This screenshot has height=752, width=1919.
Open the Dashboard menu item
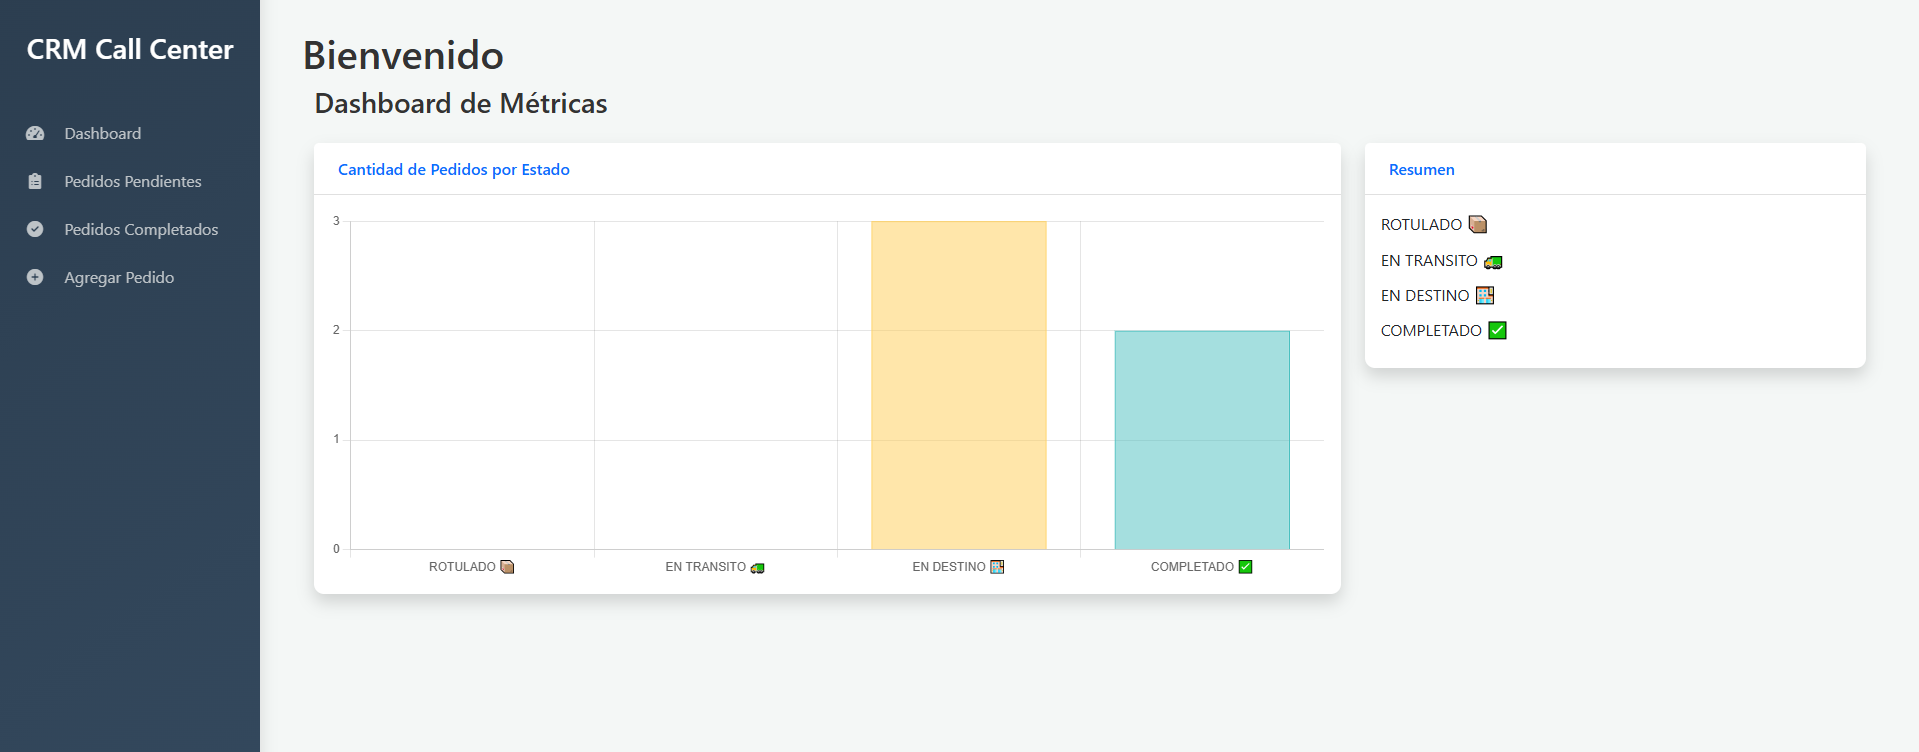click(x=102, y=133)
